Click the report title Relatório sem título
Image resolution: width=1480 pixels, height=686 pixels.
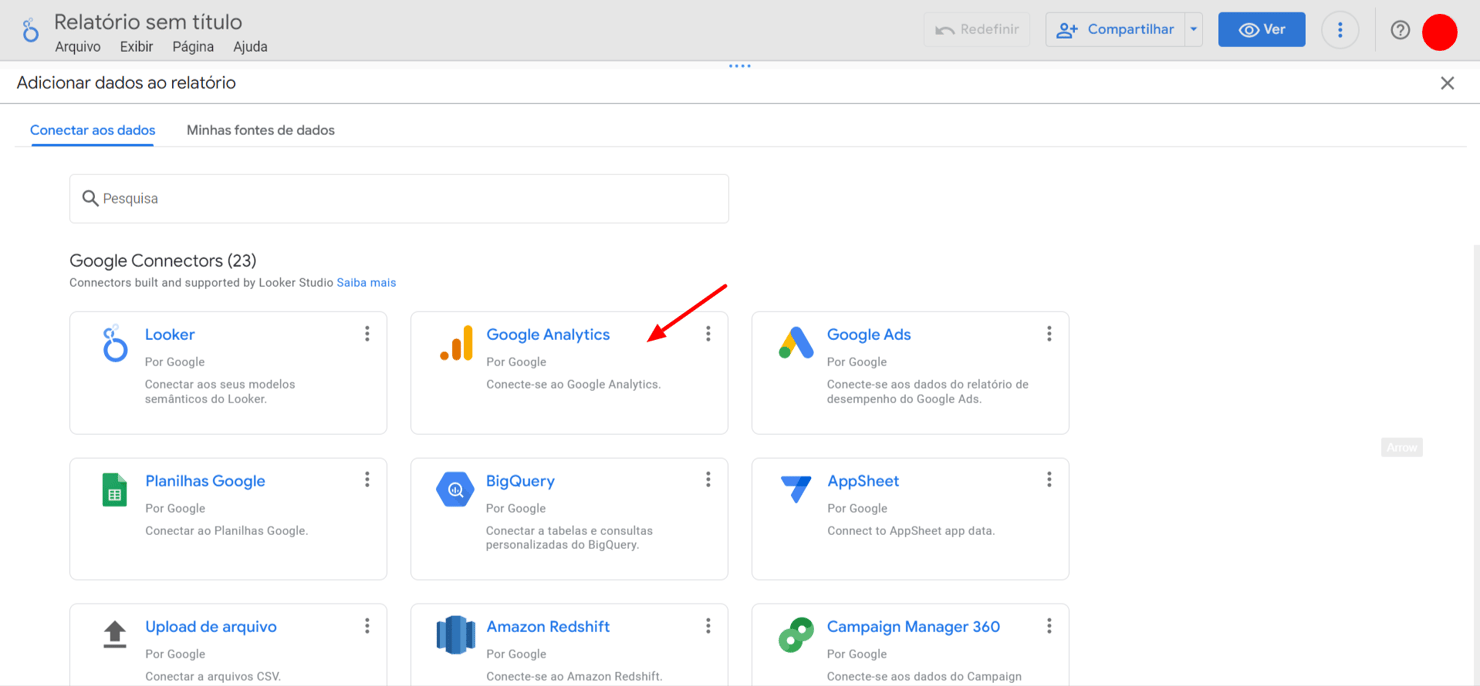(x=148, y=21)
